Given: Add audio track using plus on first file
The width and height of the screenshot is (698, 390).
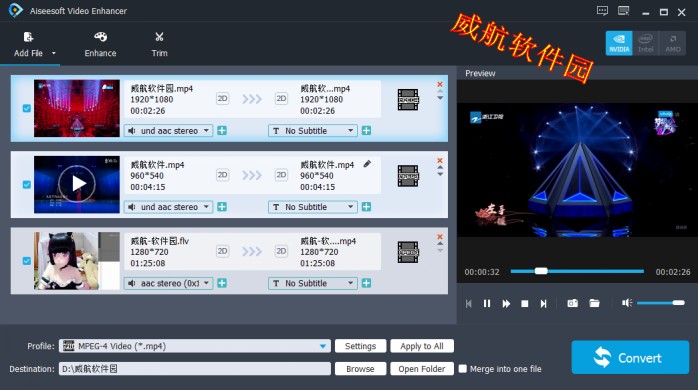Looking at the screenshot, I should point(222,130).
